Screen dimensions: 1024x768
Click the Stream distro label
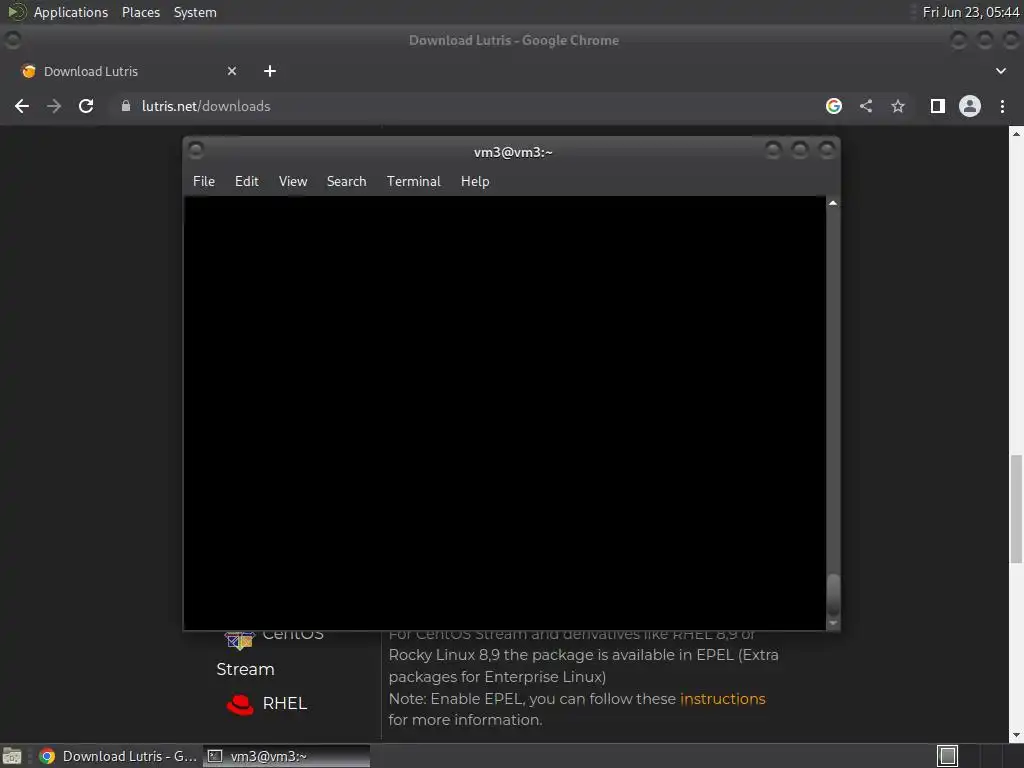click(245, 669)
